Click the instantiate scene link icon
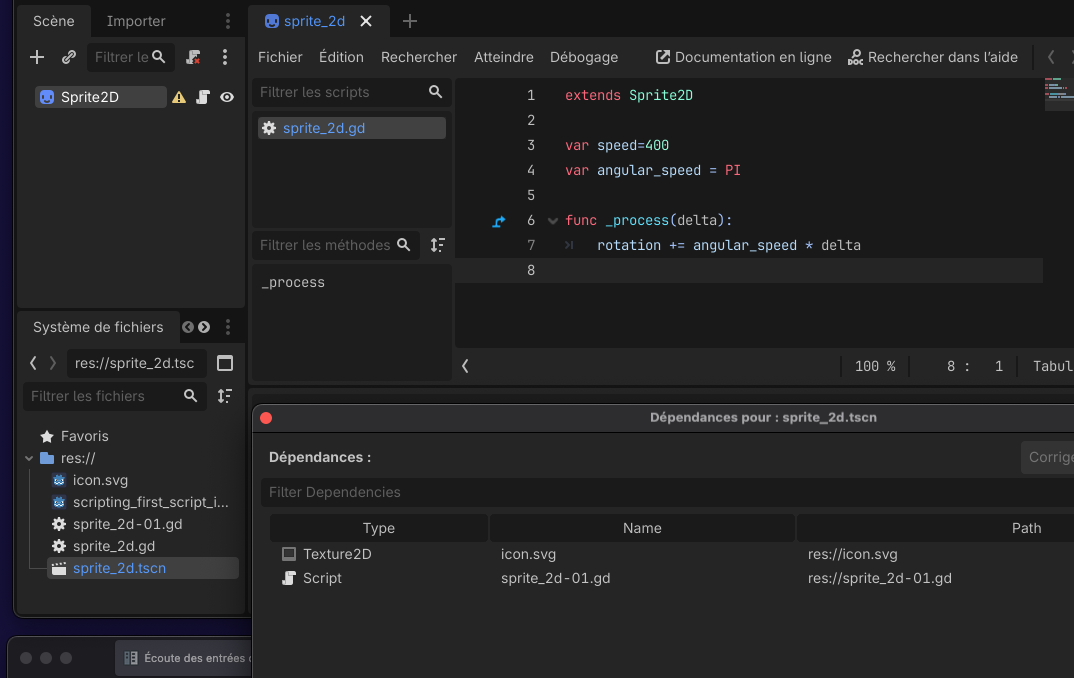 coord(68,57)
